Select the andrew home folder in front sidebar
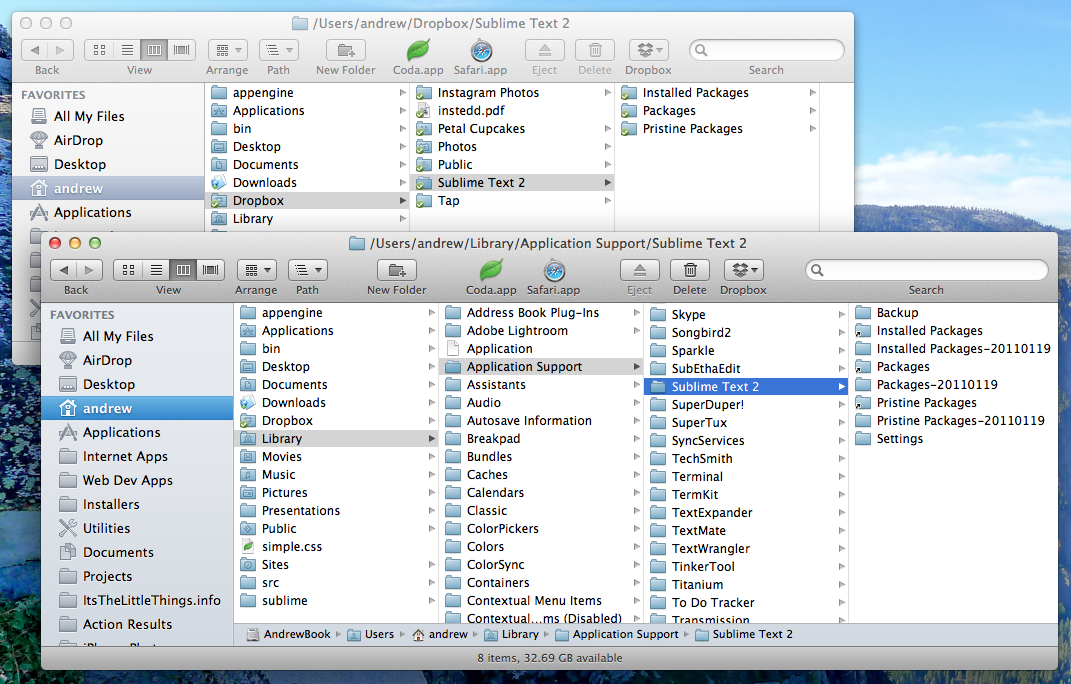1071x684 pixels. click(137, 409)
